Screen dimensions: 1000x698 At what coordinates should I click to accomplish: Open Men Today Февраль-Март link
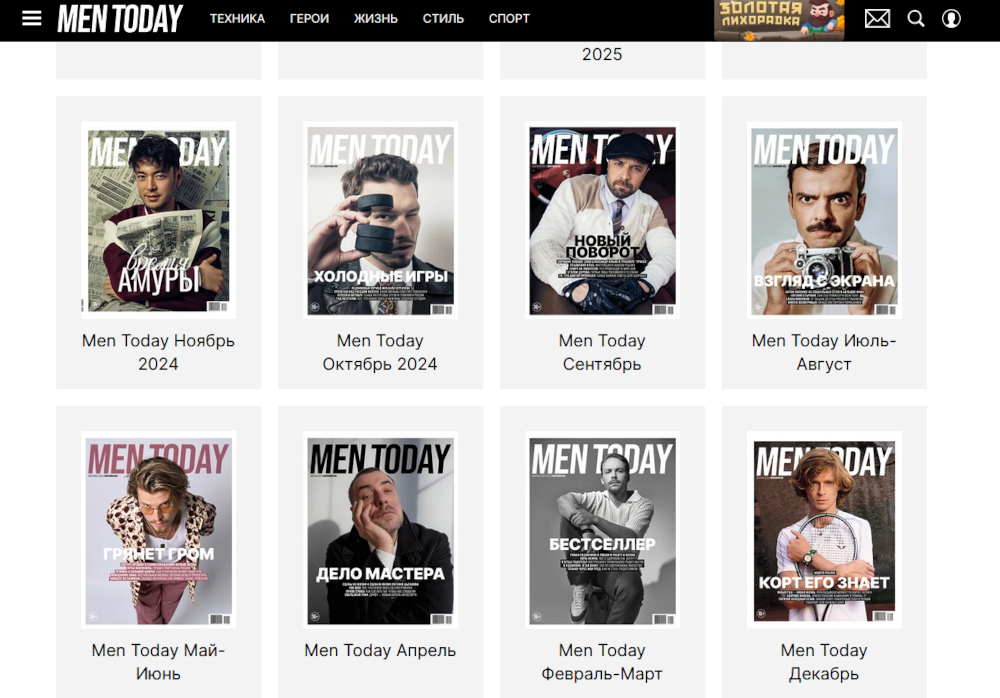pos(602,662)
